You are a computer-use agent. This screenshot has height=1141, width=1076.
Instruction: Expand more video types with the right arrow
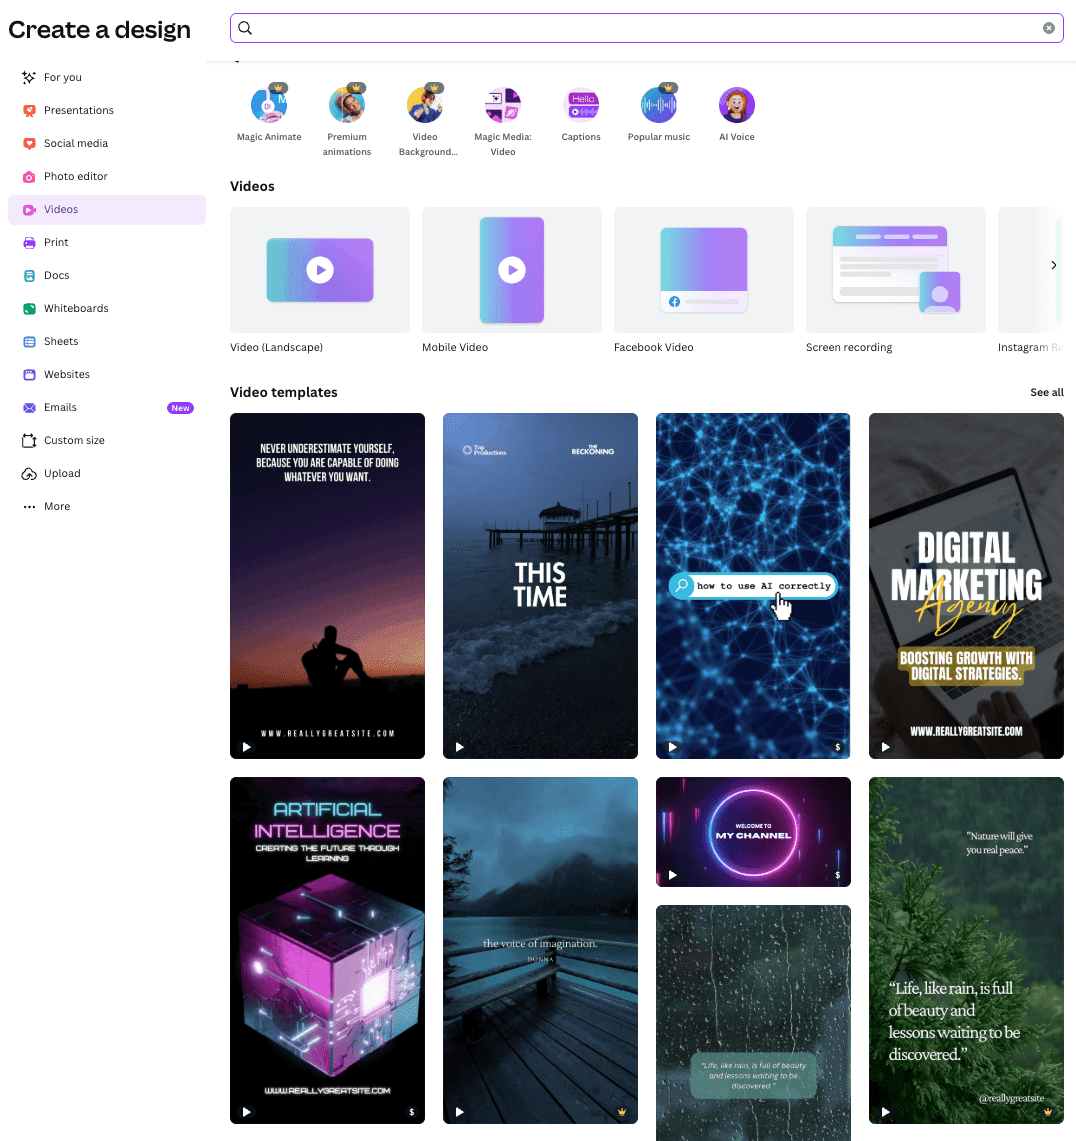pos(1053,265)
